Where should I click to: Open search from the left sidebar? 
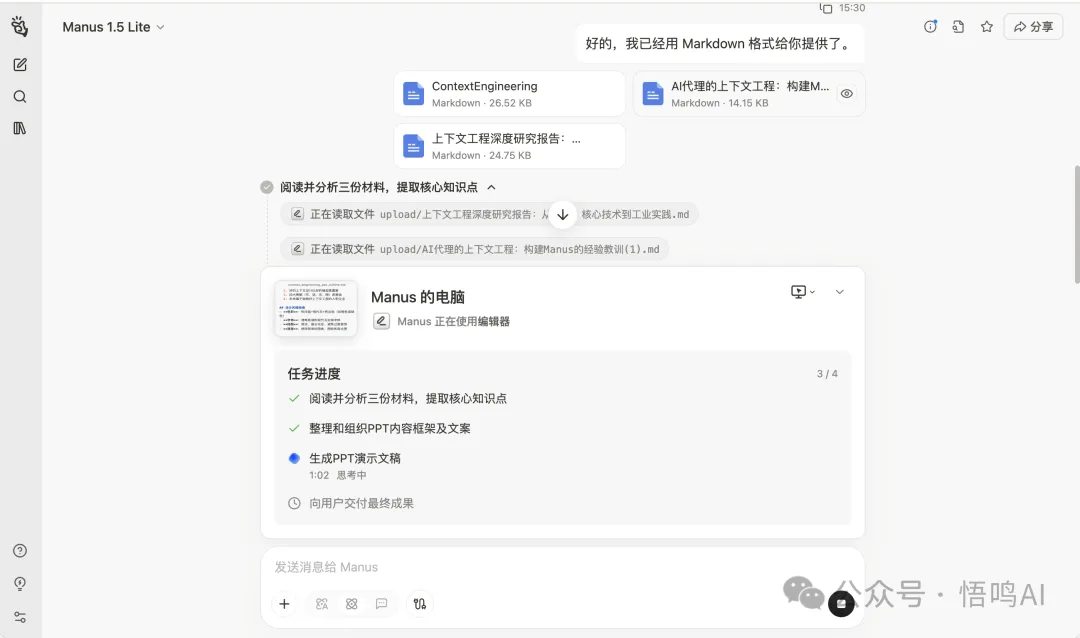20,97
